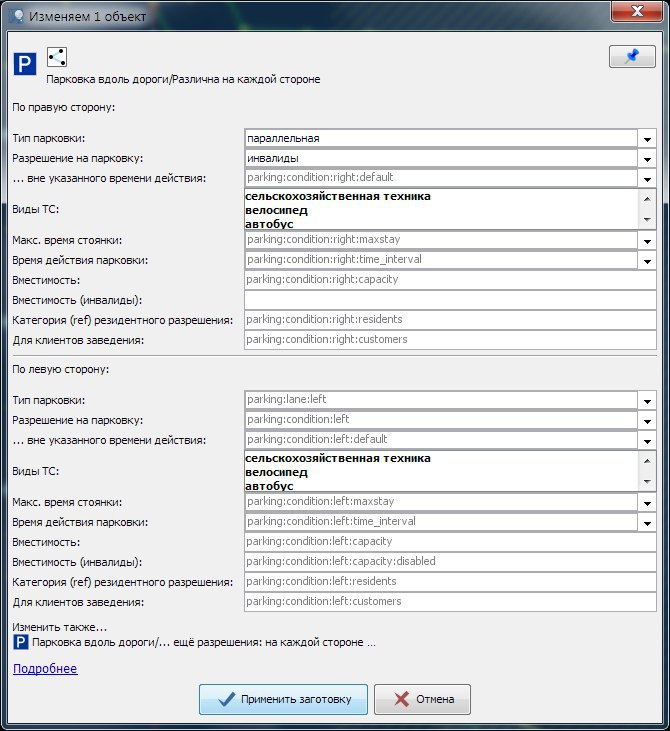Click the way/relation share-style icon
670x731 pixels.
click(x=57, y=57)
